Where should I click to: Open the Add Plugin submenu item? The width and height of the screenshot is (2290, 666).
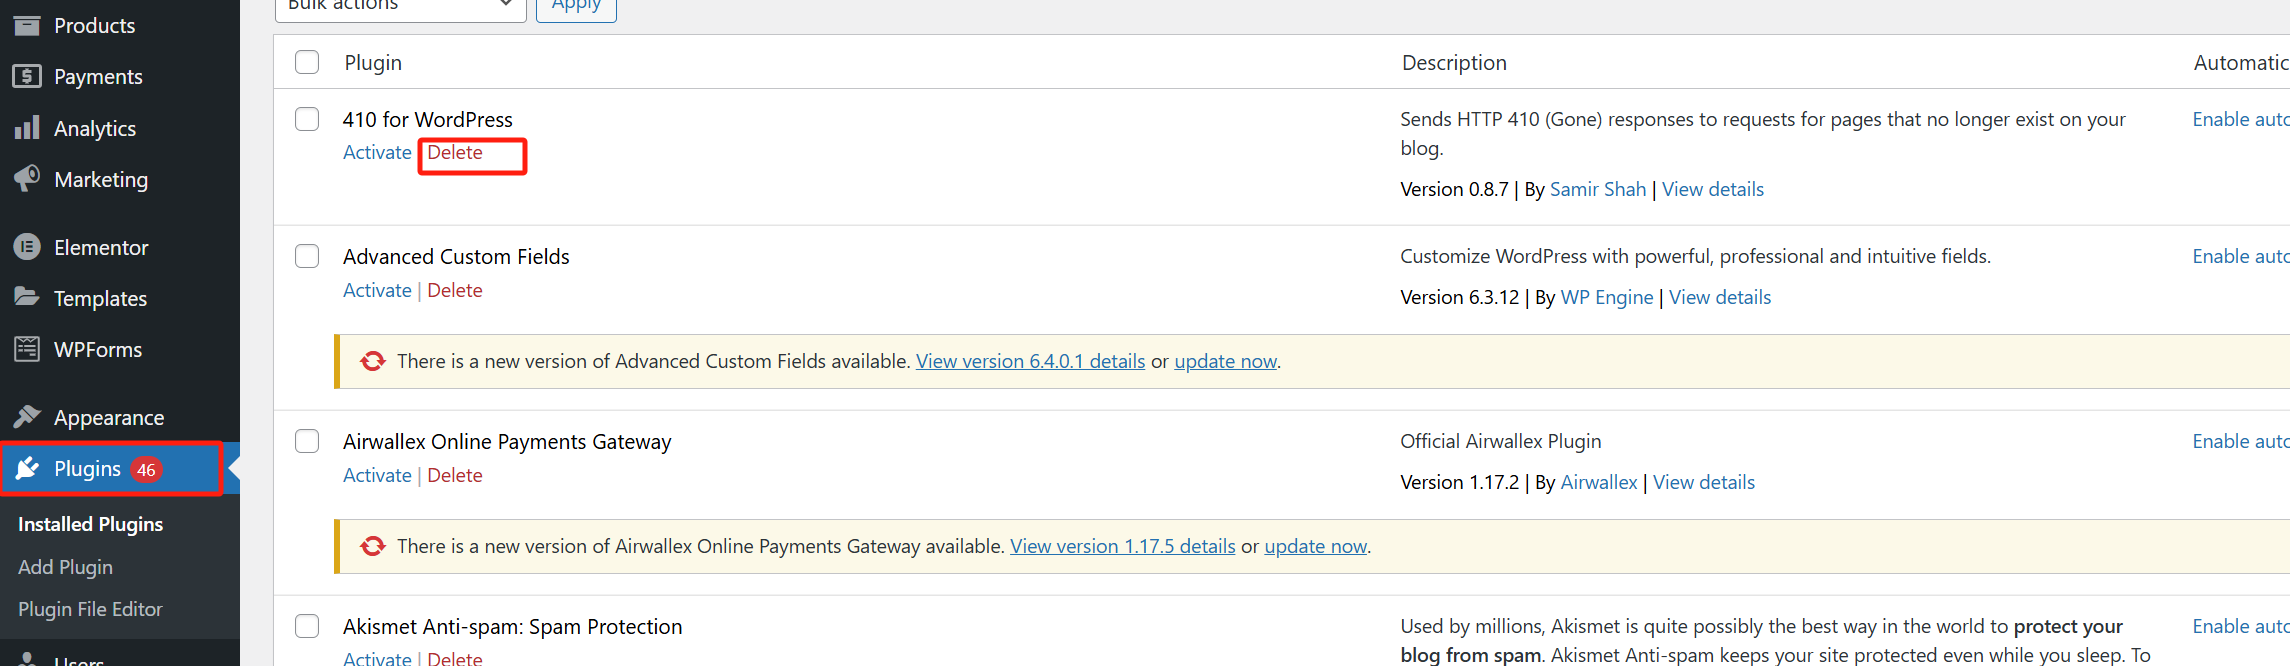click(x=65, y=567)
